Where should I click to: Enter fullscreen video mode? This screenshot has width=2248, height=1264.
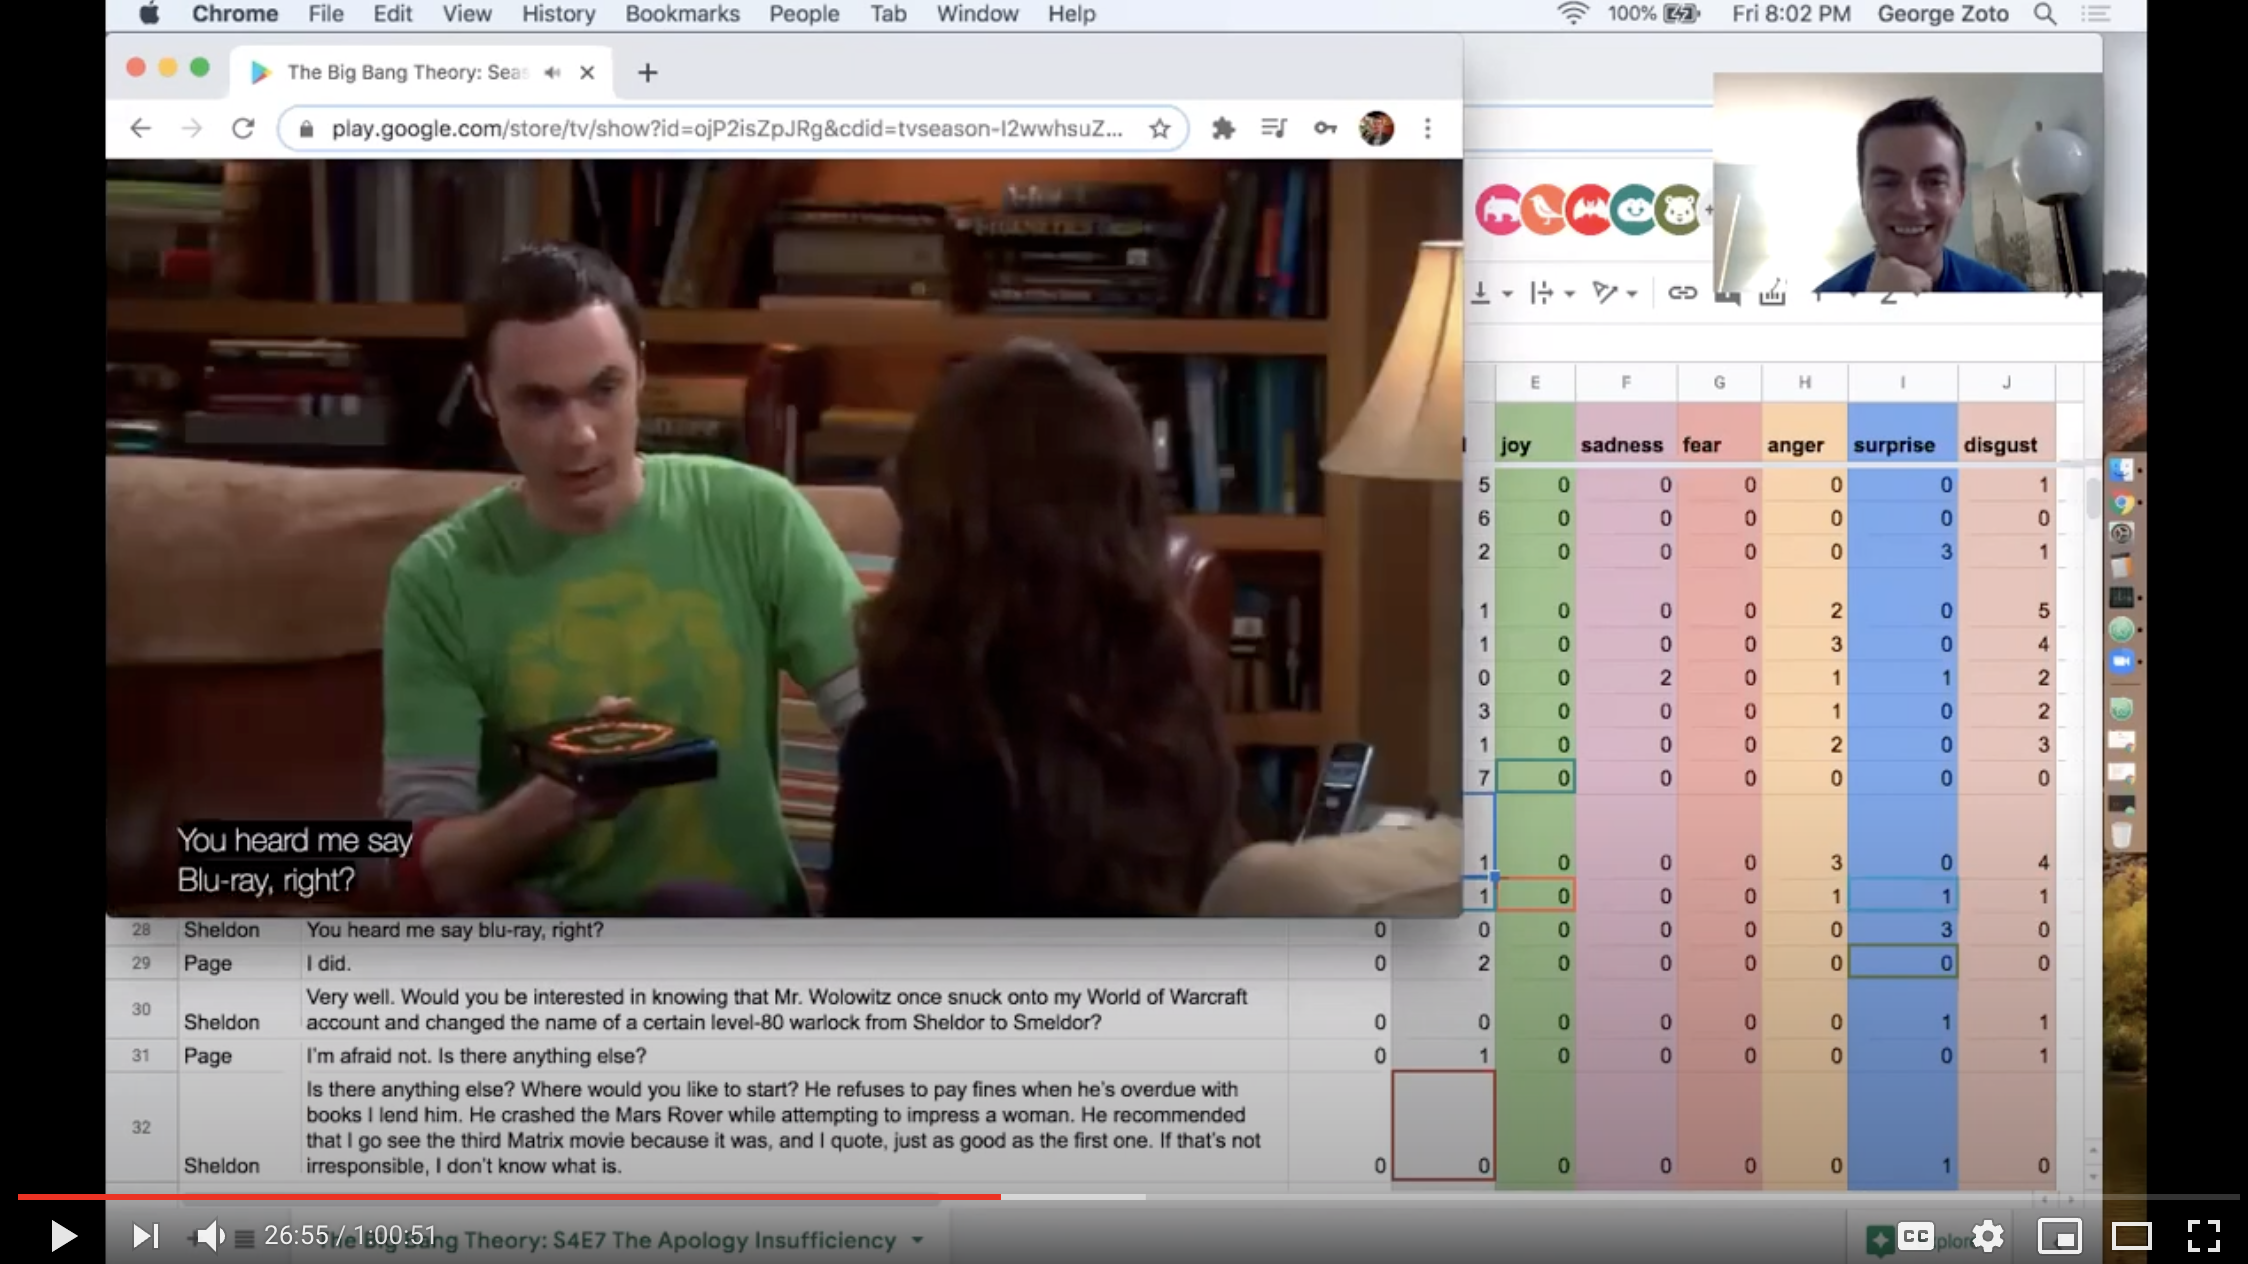(x=2203, y=1236)
